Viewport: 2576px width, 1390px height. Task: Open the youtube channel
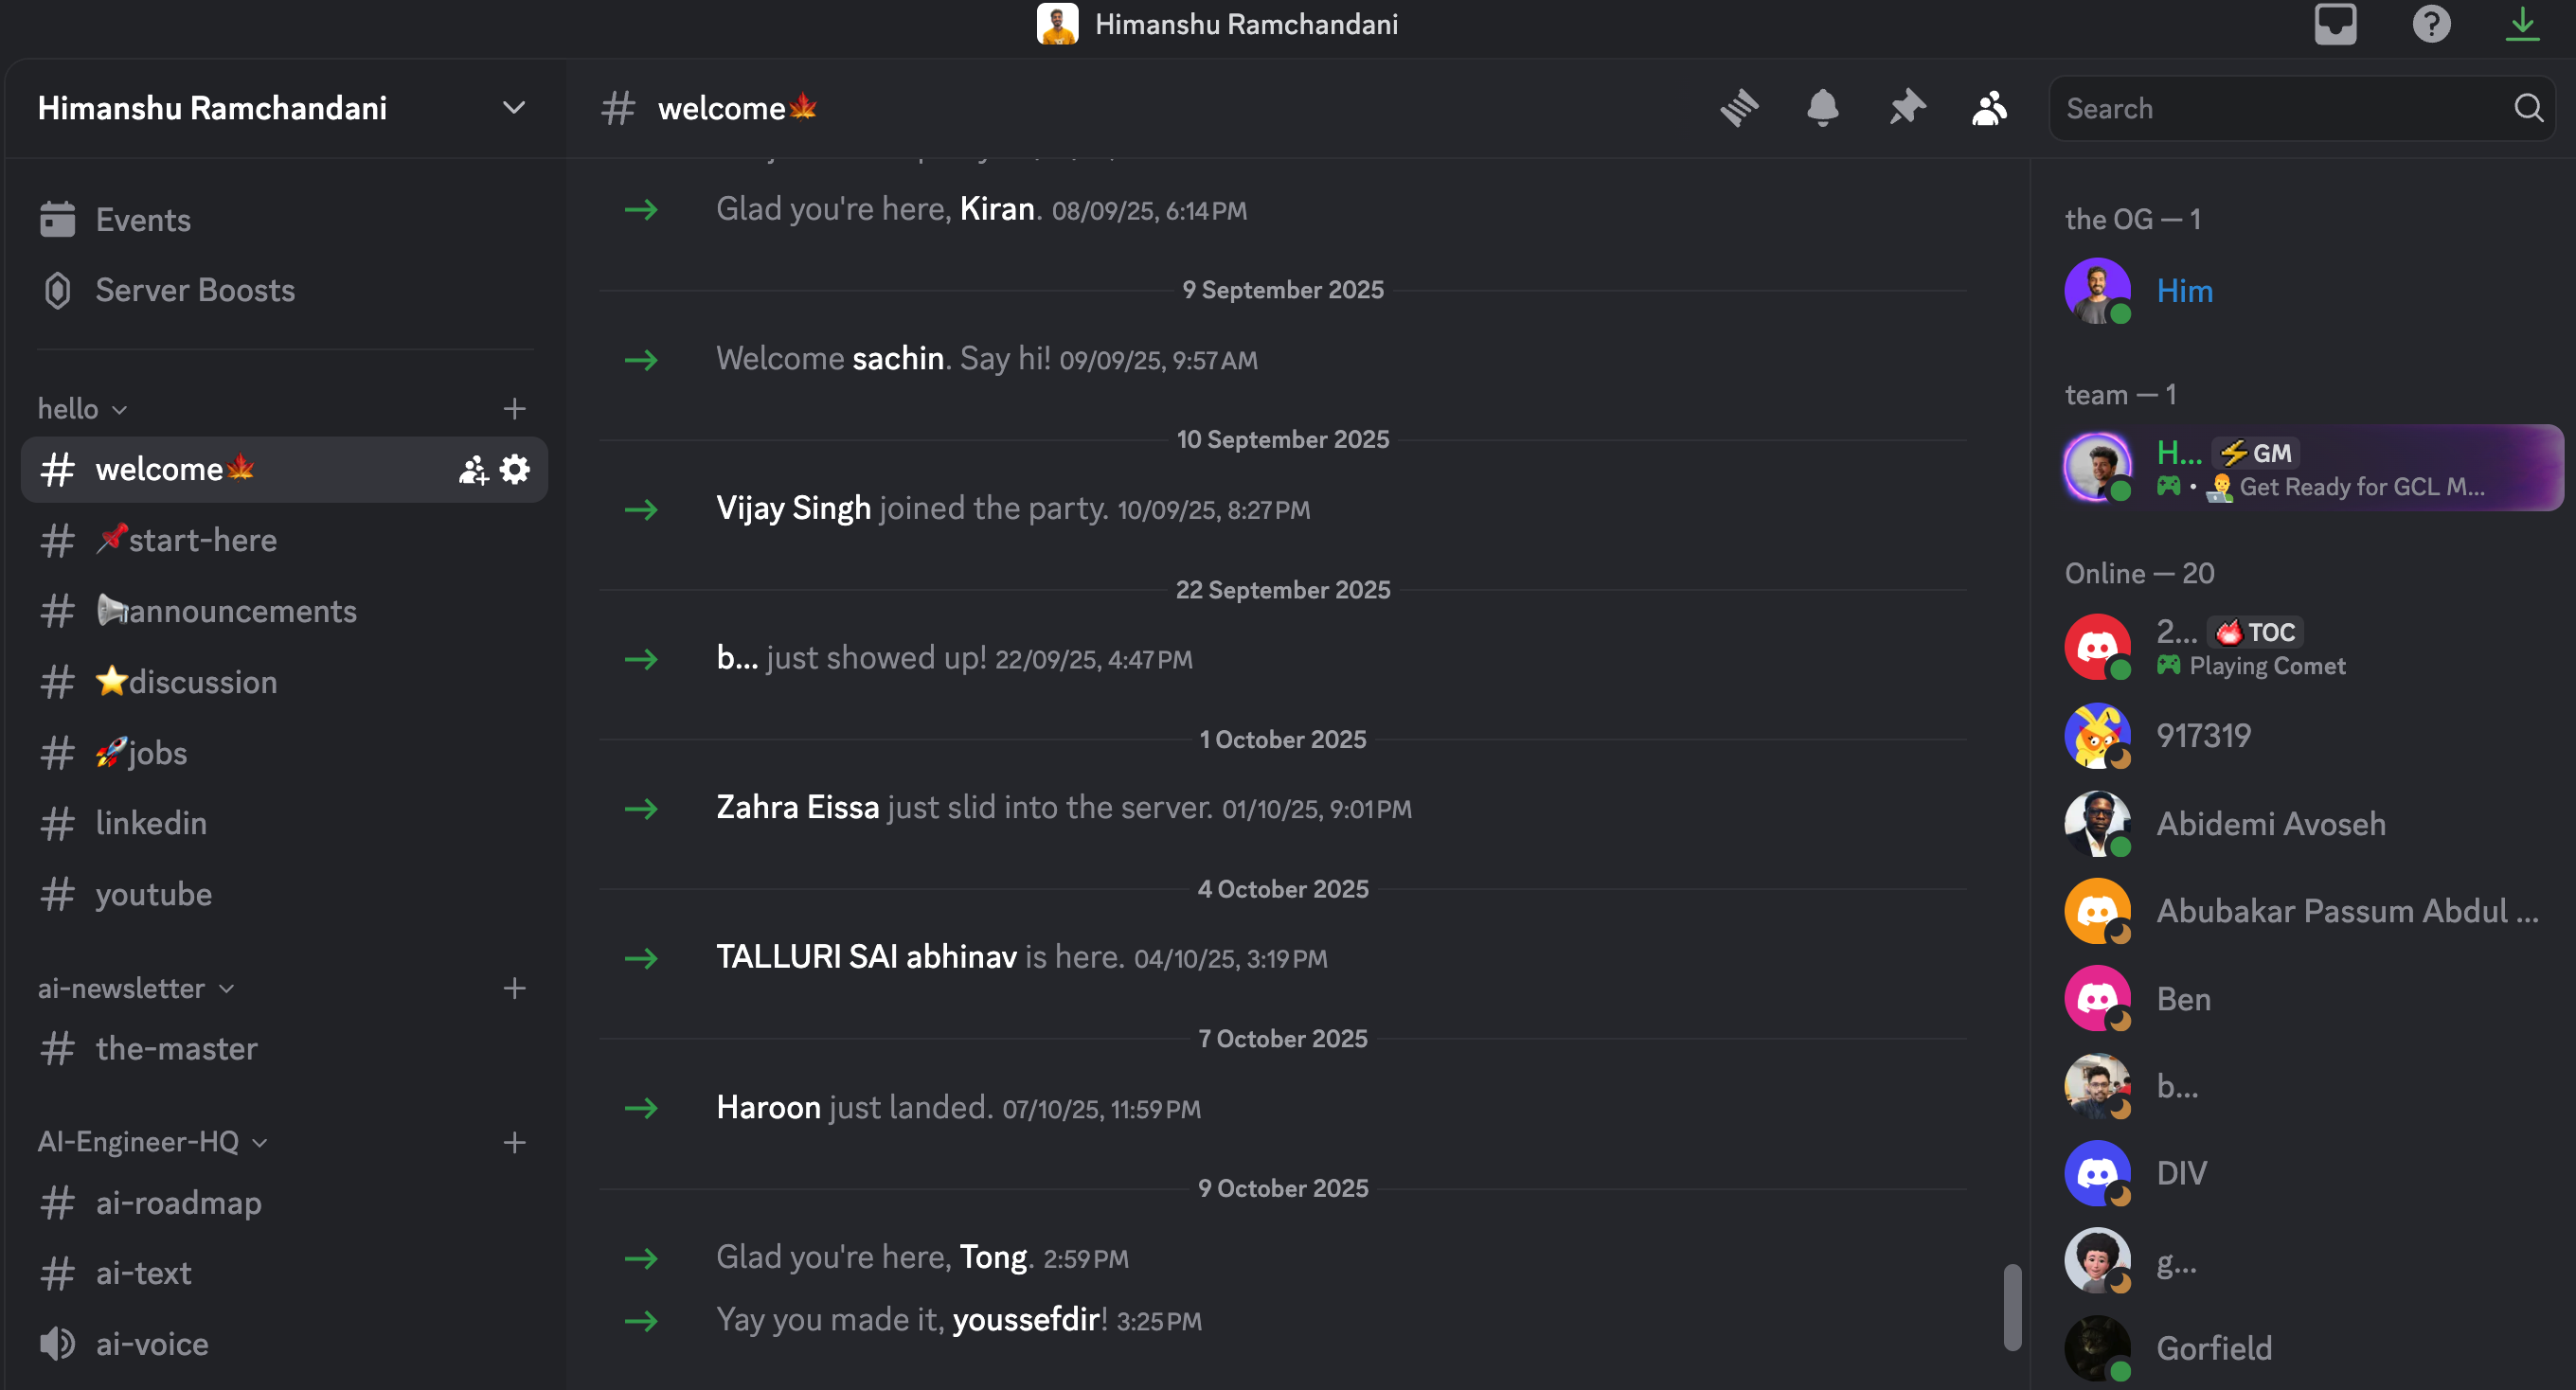154,894
